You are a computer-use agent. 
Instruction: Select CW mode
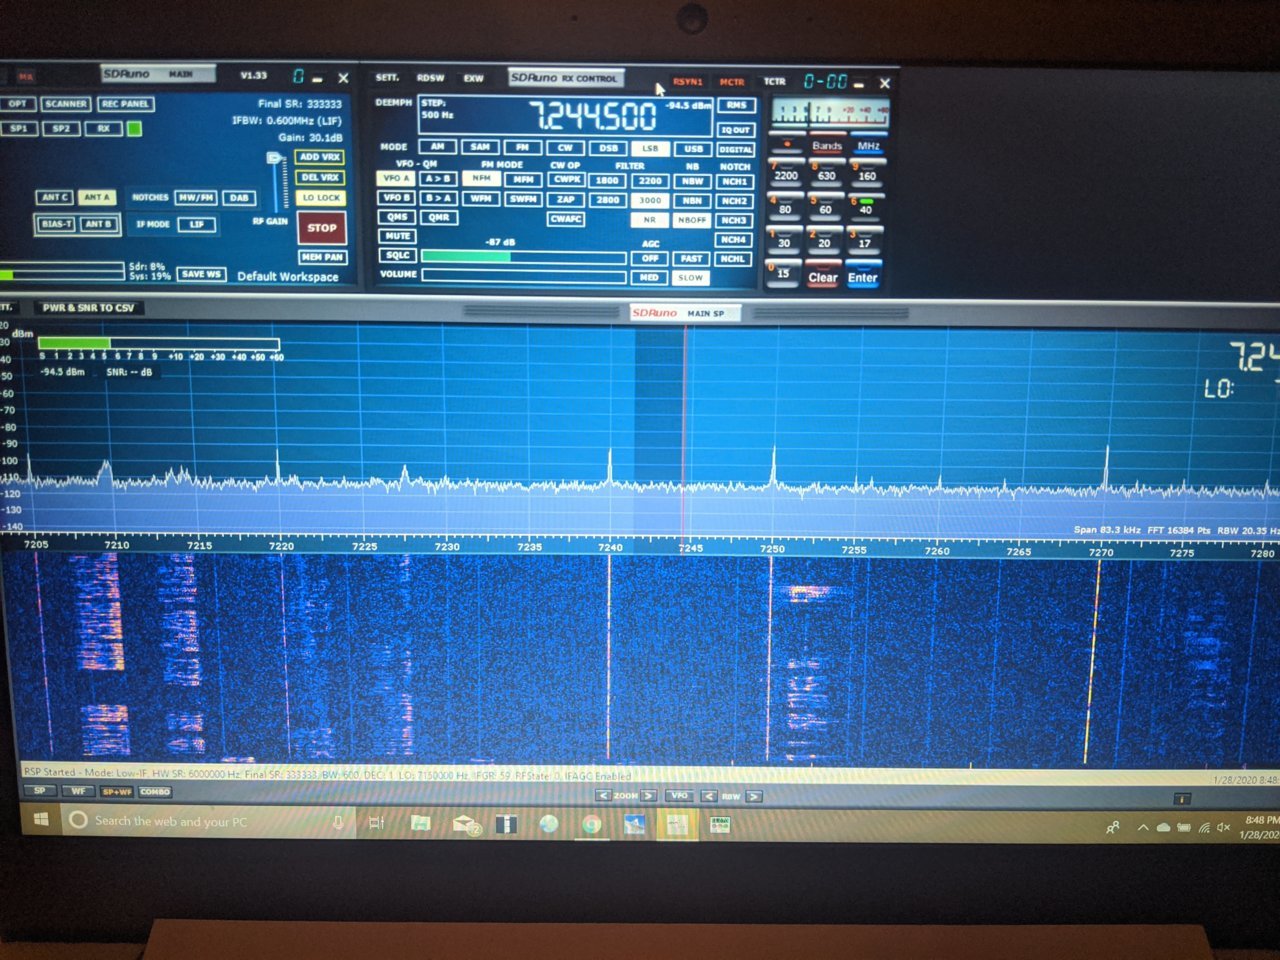coord(565,148)
